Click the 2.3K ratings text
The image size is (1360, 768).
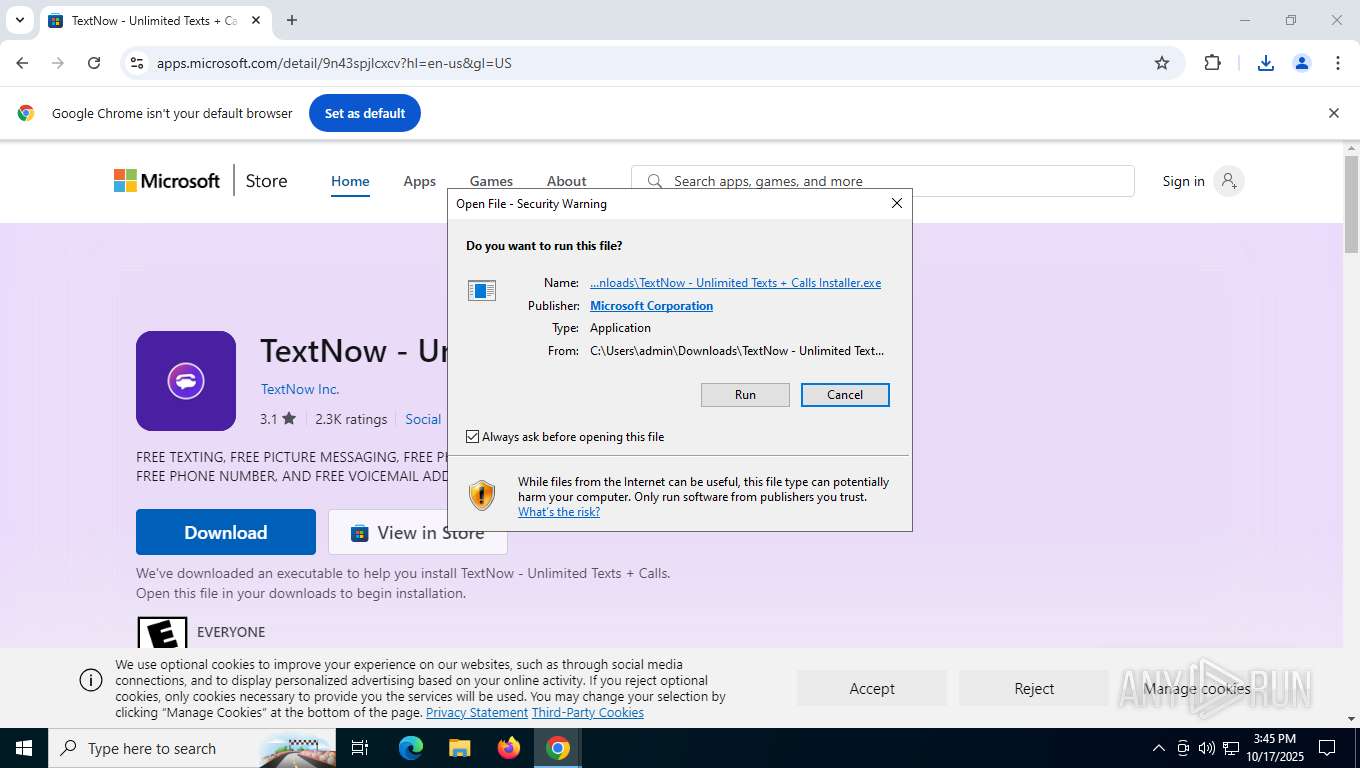click(x=351, y=419)
